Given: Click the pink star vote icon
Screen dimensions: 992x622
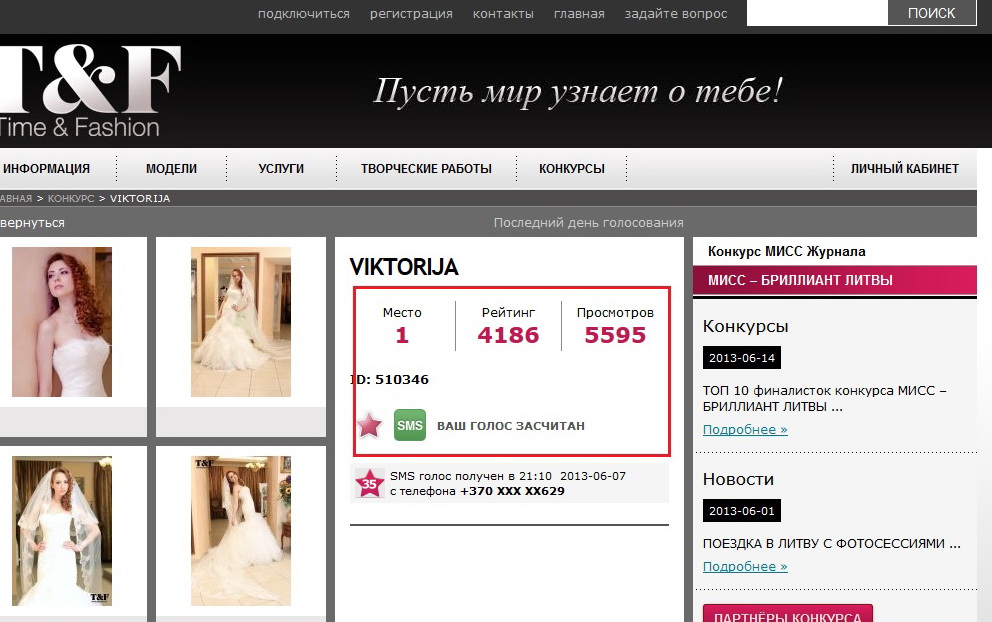Looking at the screenshot, I should point(369,425).
